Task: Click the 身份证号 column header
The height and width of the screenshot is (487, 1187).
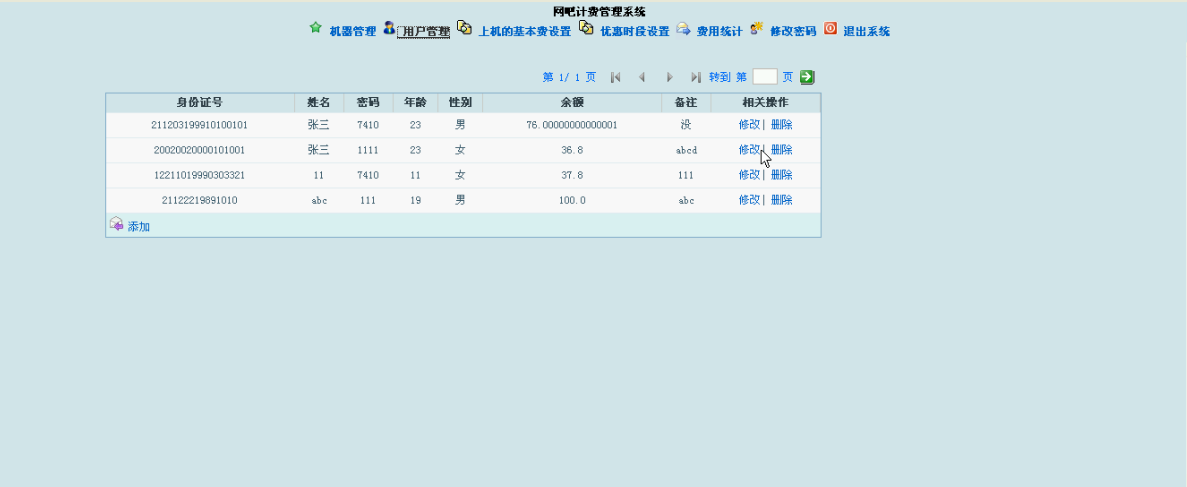Action: pyautogui.click(x=200, y=102)
